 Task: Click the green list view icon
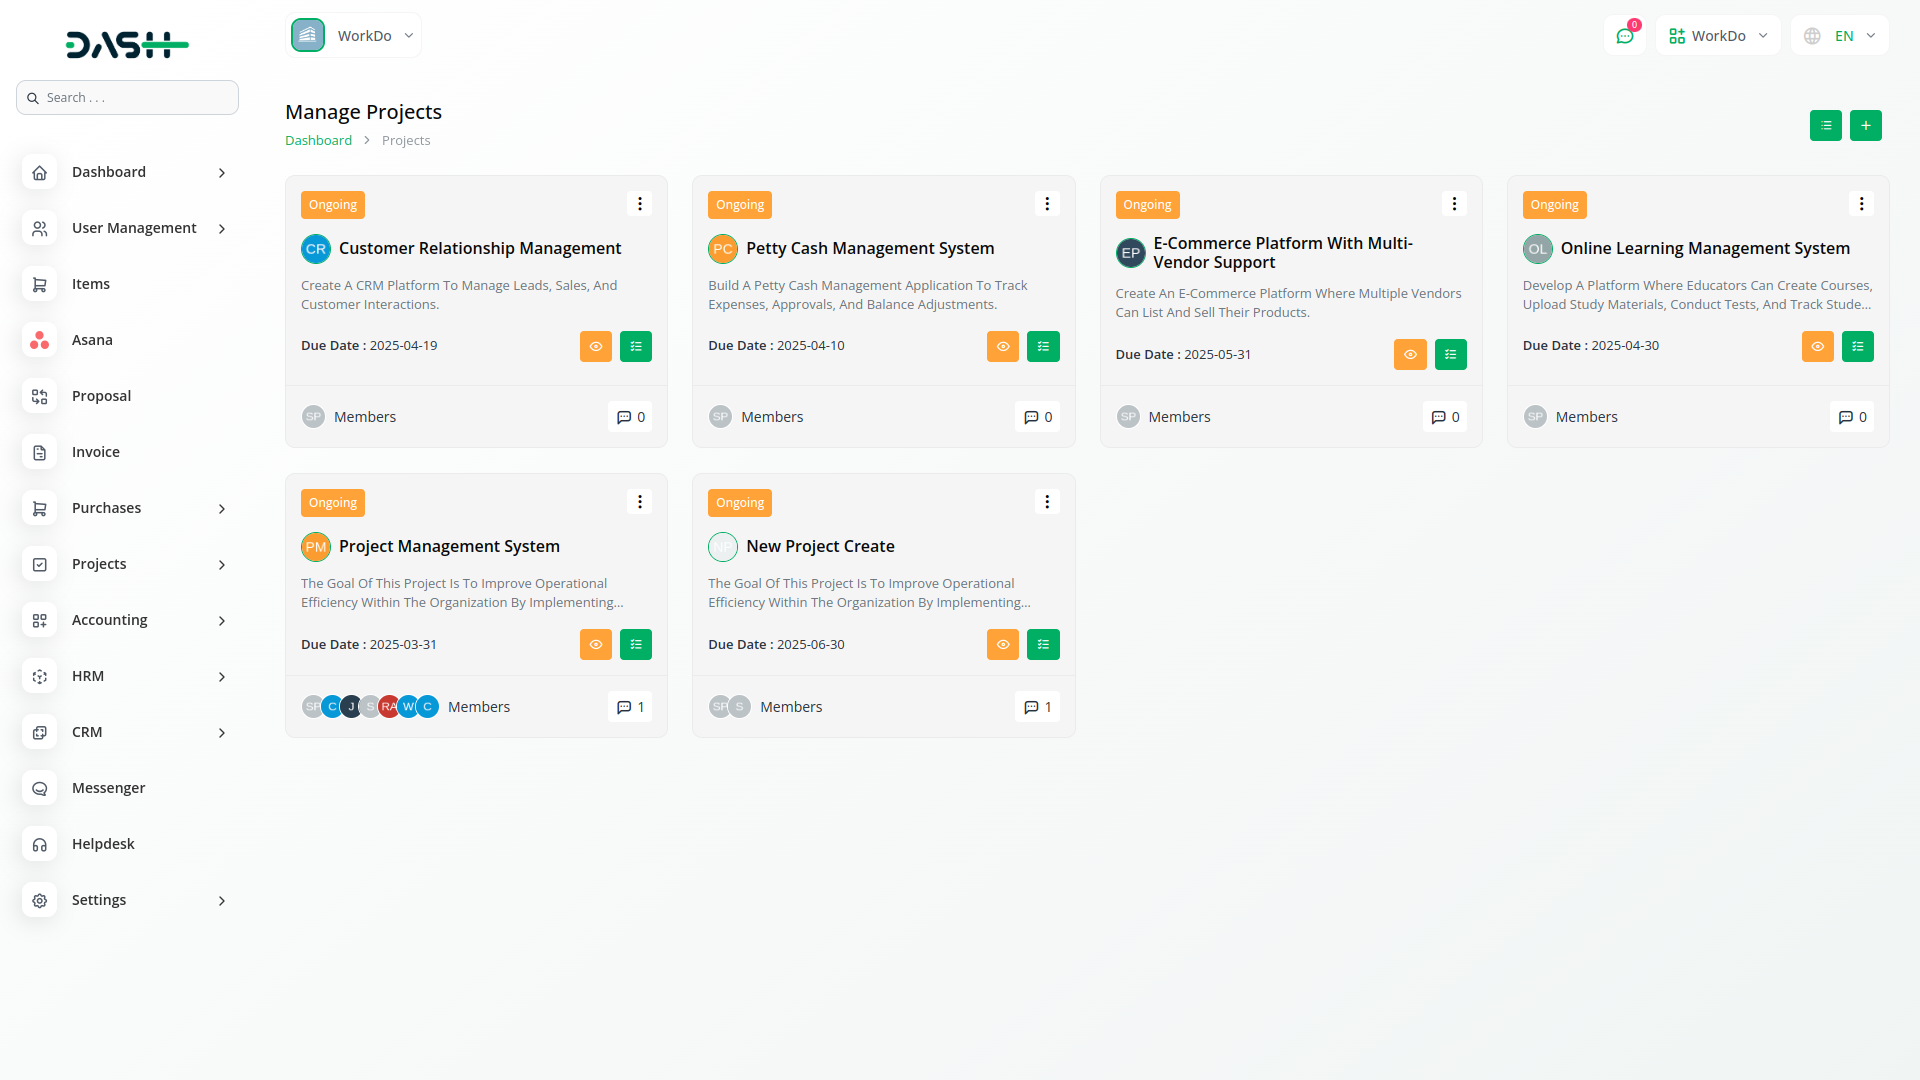click(x=1825, y=126)
